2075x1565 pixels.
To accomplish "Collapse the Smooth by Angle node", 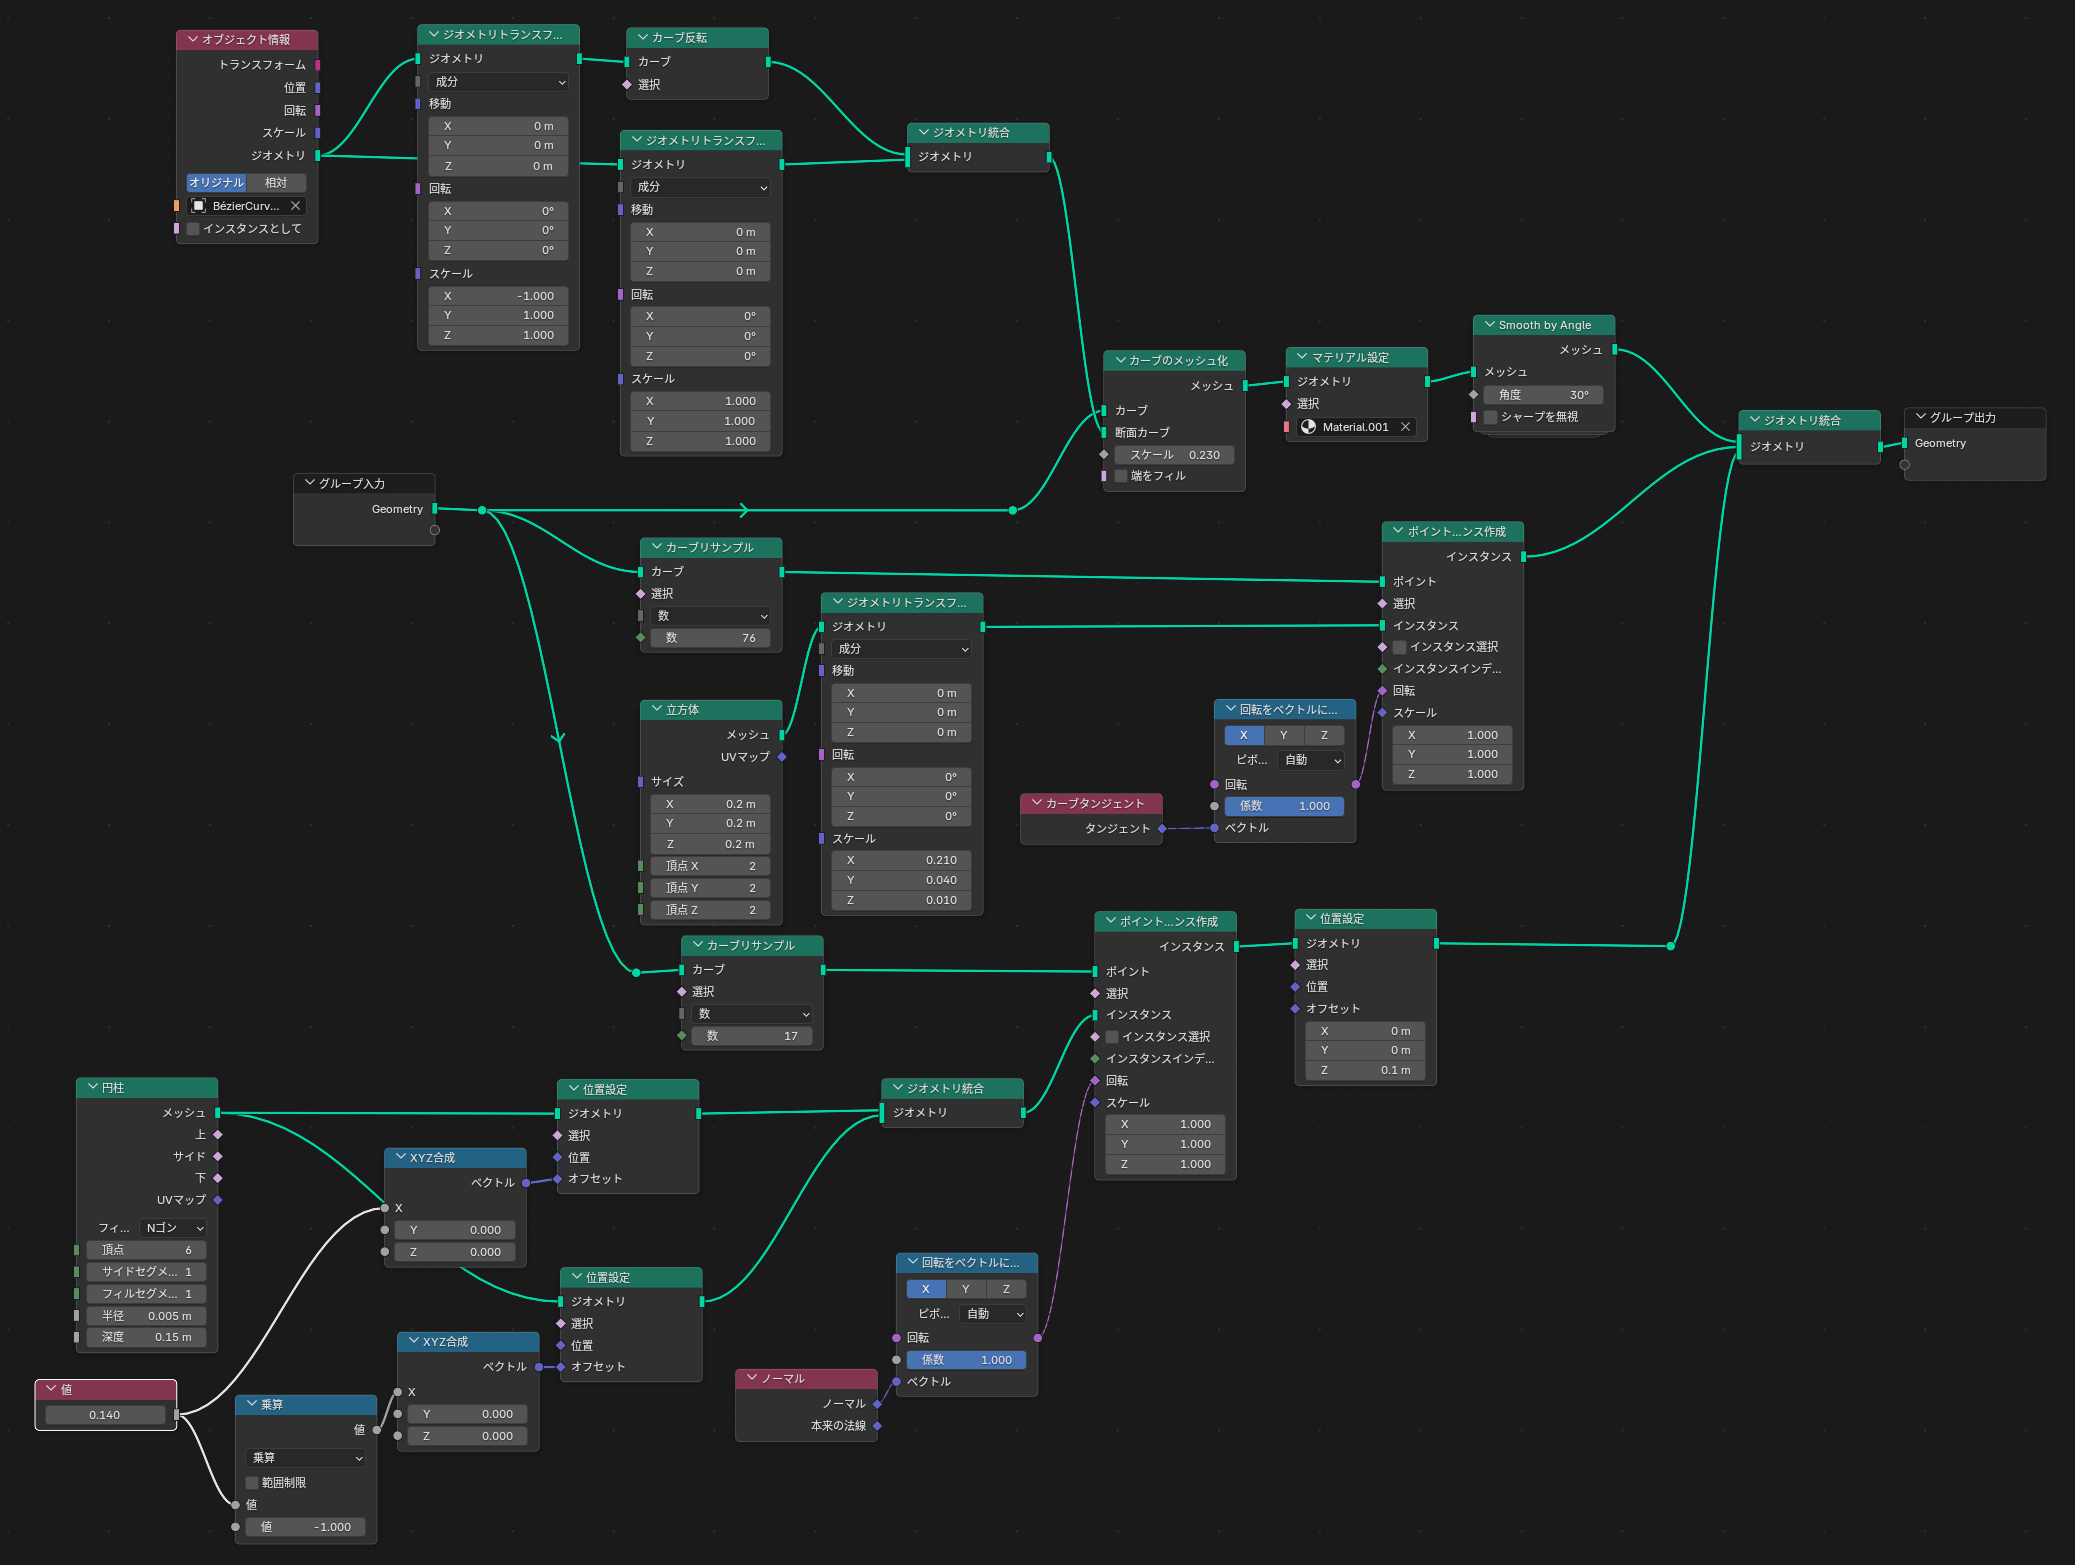I will pos(1489,325).
